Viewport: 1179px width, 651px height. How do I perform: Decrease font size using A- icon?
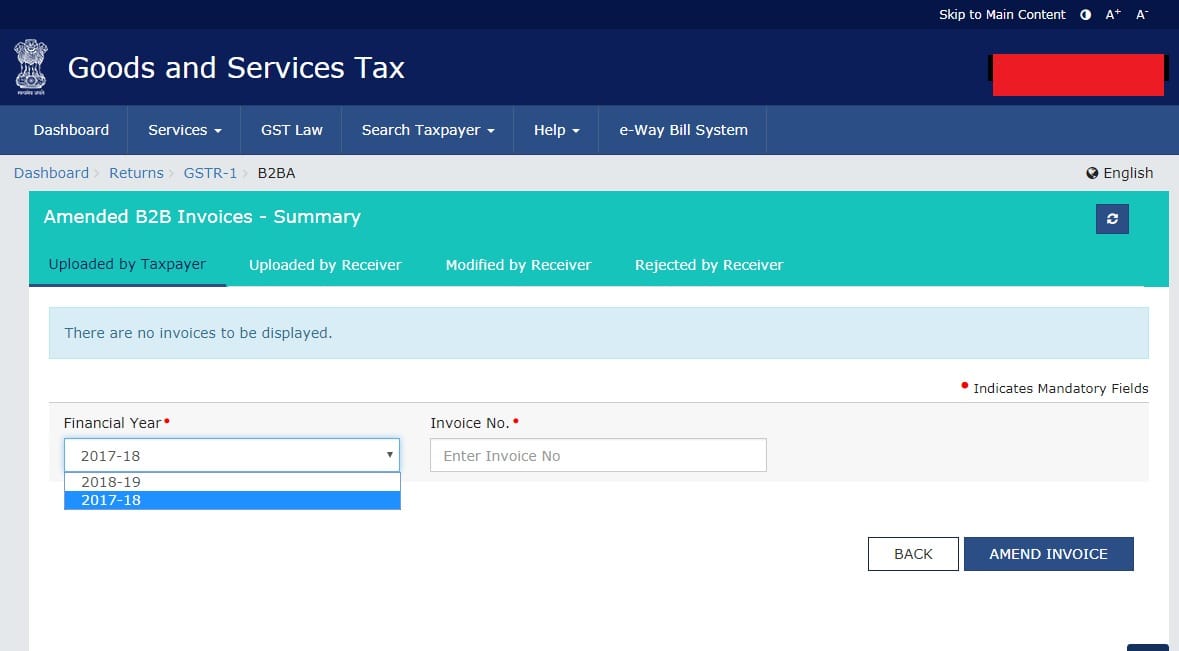tap(1141, 14)
